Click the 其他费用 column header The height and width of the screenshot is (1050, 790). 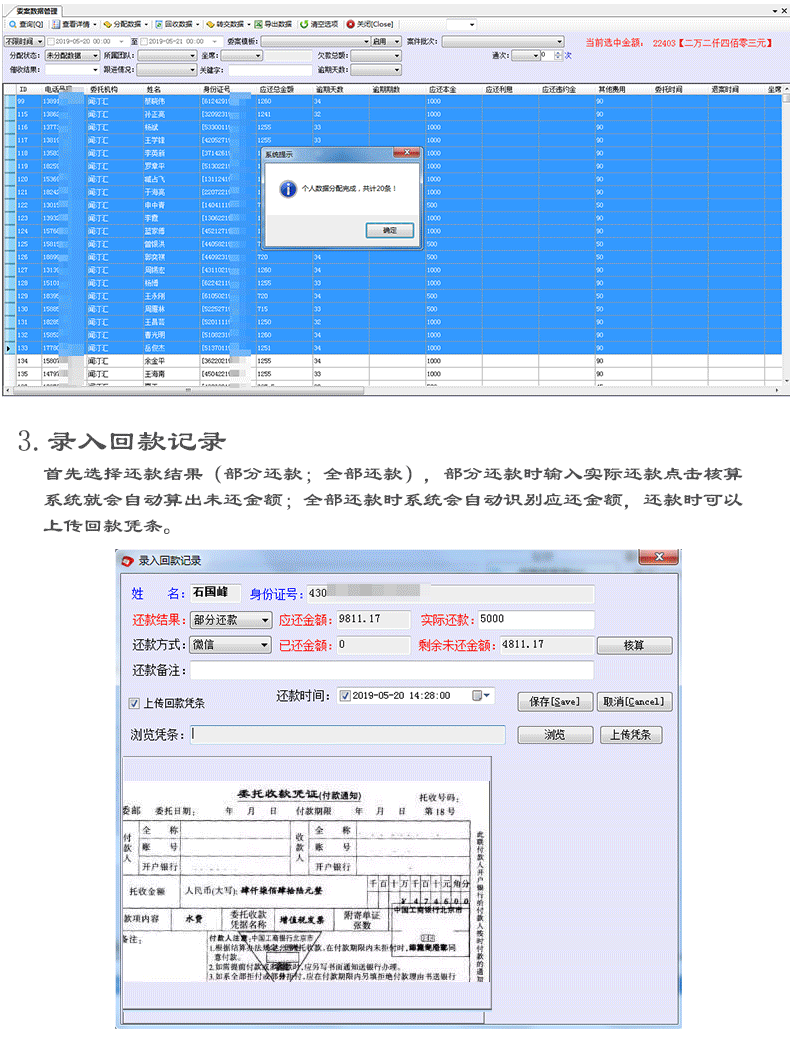623,89
